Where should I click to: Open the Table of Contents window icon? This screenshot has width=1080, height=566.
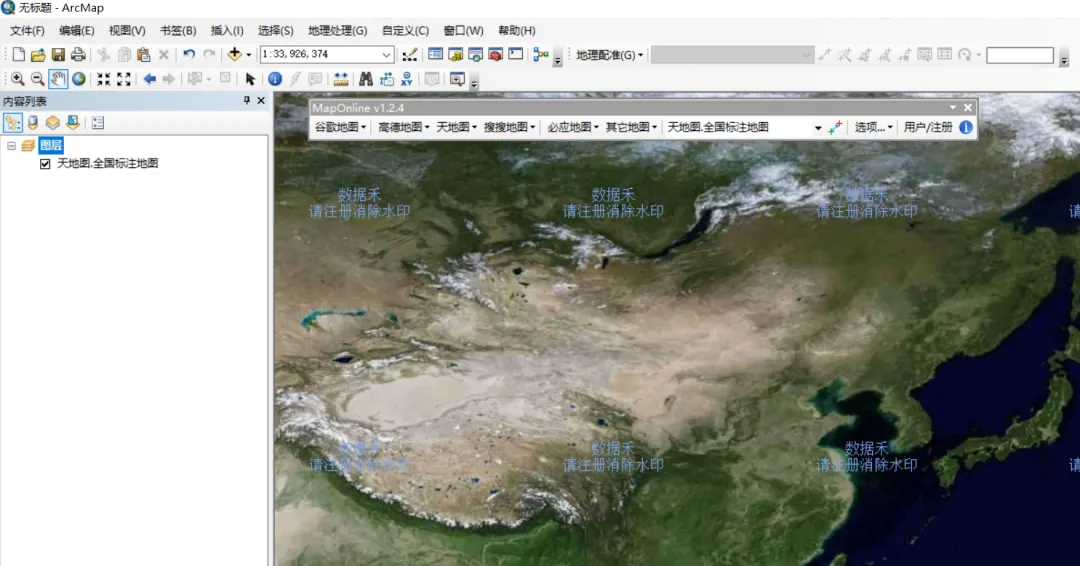pyautogui.click(x=435, y=54)
